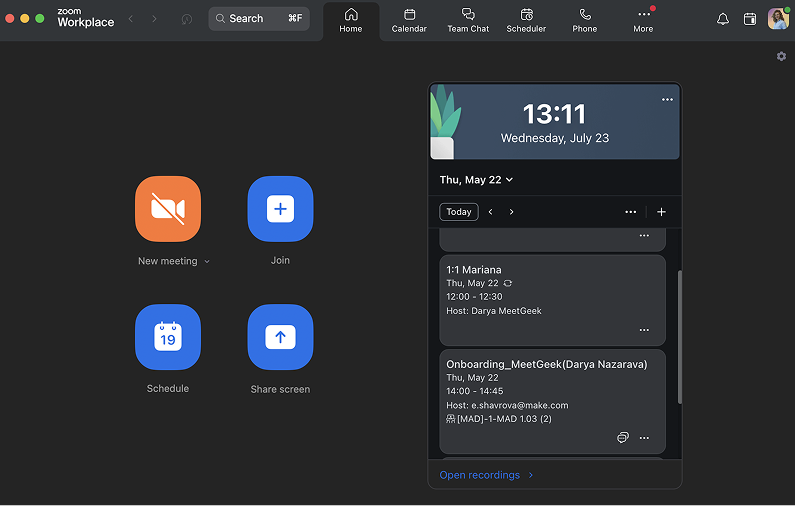795x506 pixels.
Task: Click the history clock icon beside search
Action: click(x=187, y=19)
